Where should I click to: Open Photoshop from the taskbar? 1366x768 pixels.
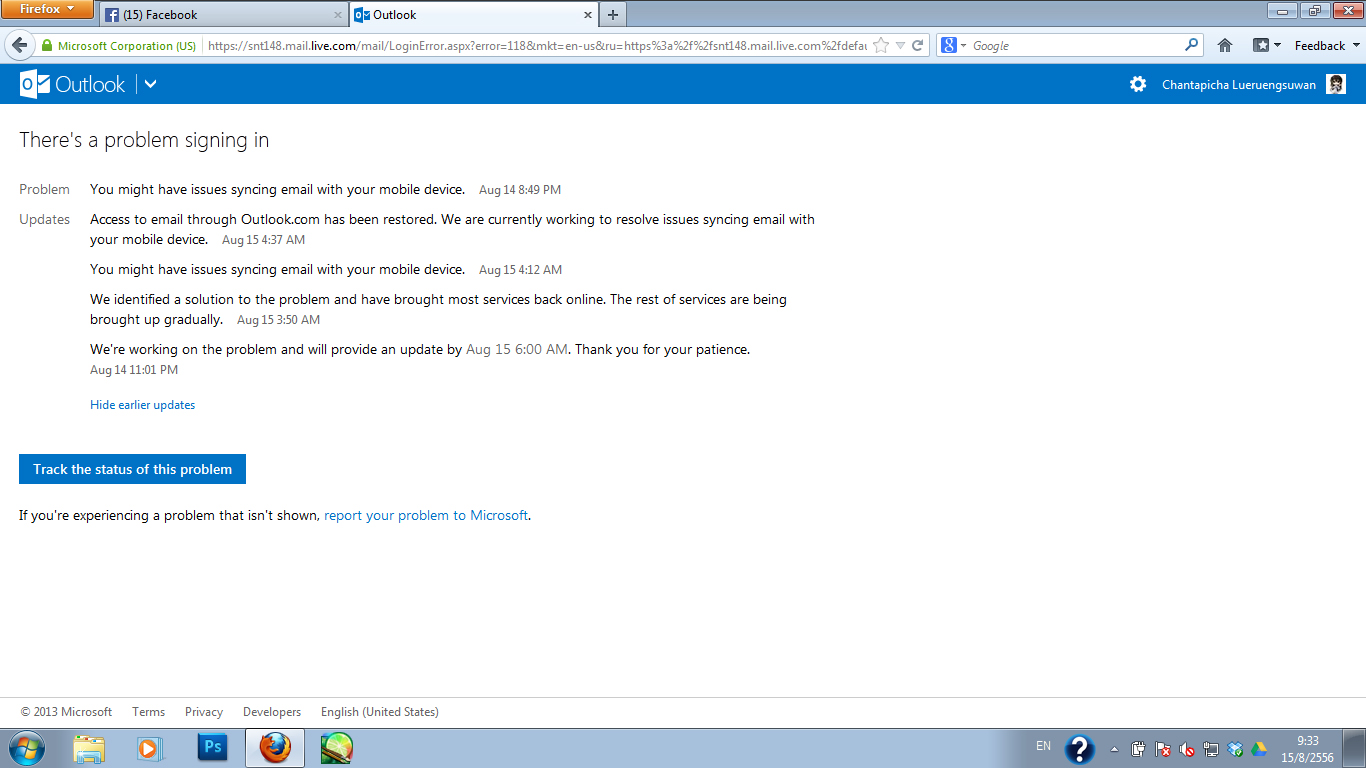click(x=212, y=748)
